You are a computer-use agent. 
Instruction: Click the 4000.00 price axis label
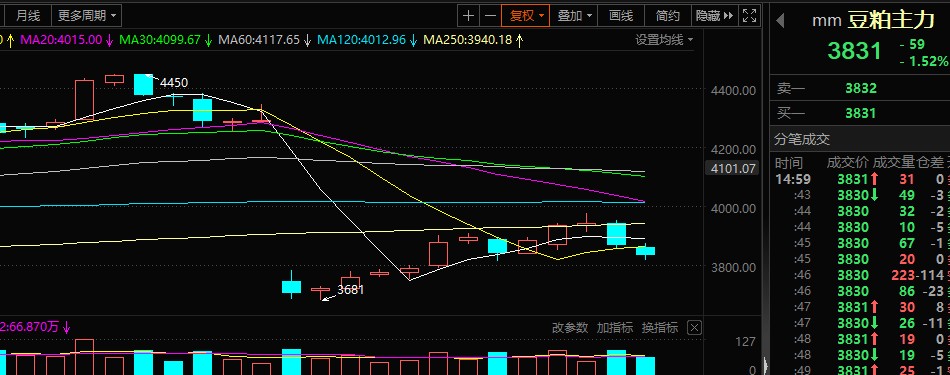click(x=734, y=208)
